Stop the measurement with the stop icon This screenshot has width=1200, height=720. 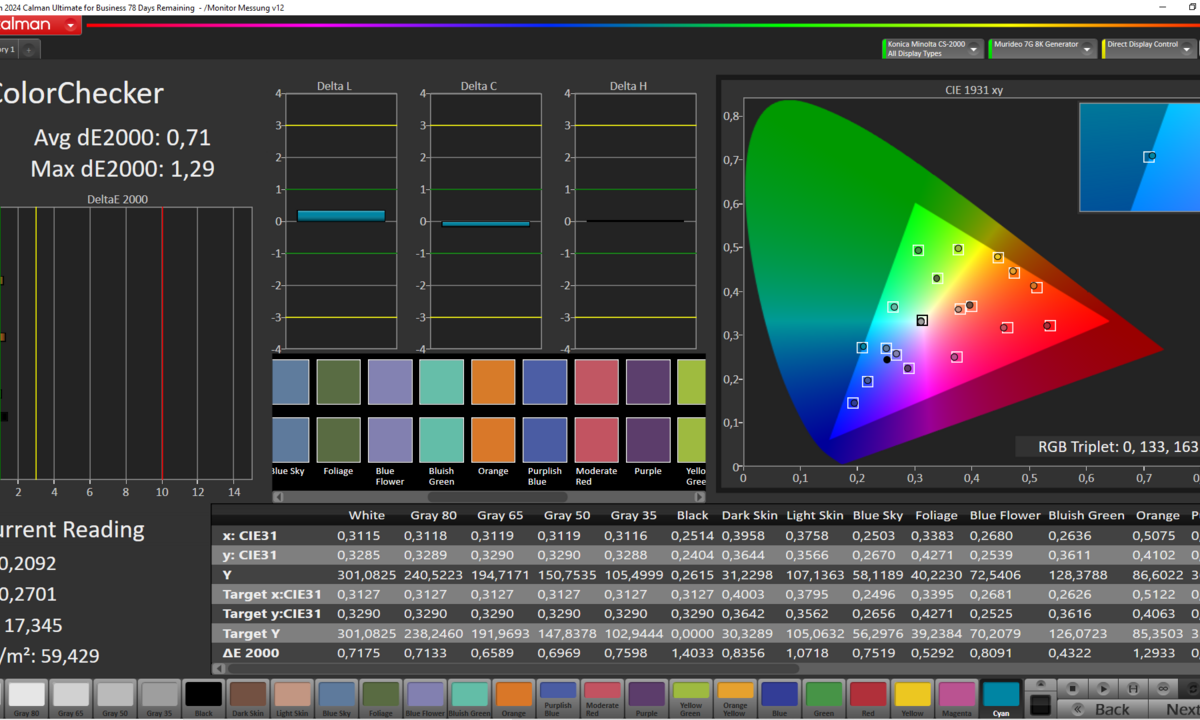[x=1072, y=688]
